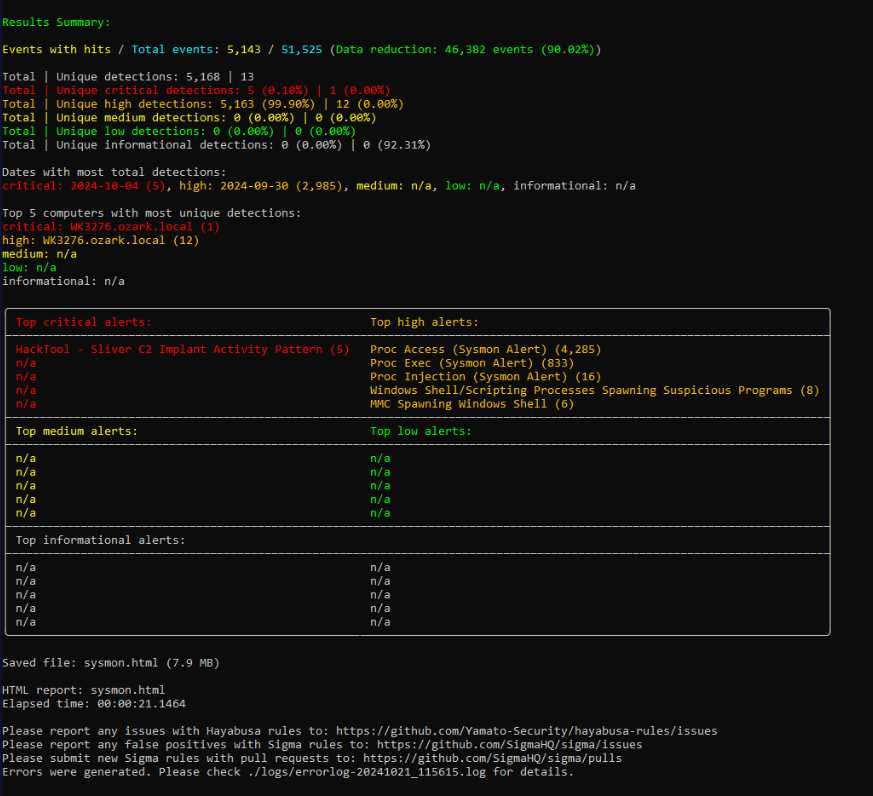Image resolution: width=873 pixels, height=796 pixels.
Task: Click the 'Top high alerts:' header
Action: click(x=424, y=322)
